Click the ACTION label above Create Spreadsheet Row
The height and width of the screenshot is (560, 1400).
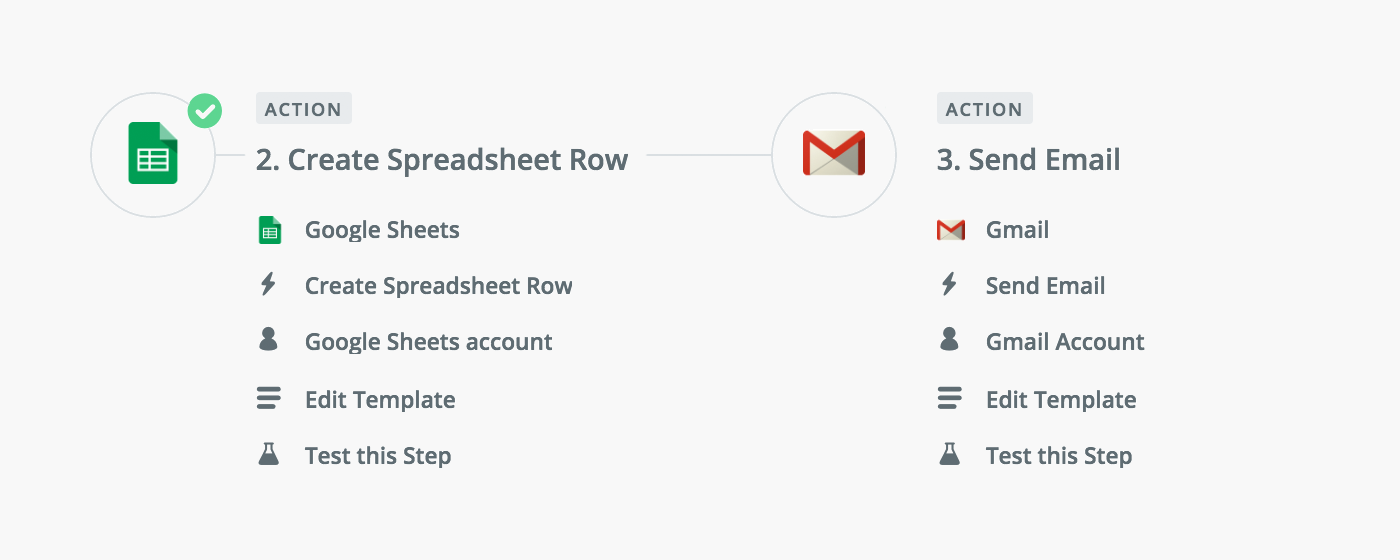303,109
